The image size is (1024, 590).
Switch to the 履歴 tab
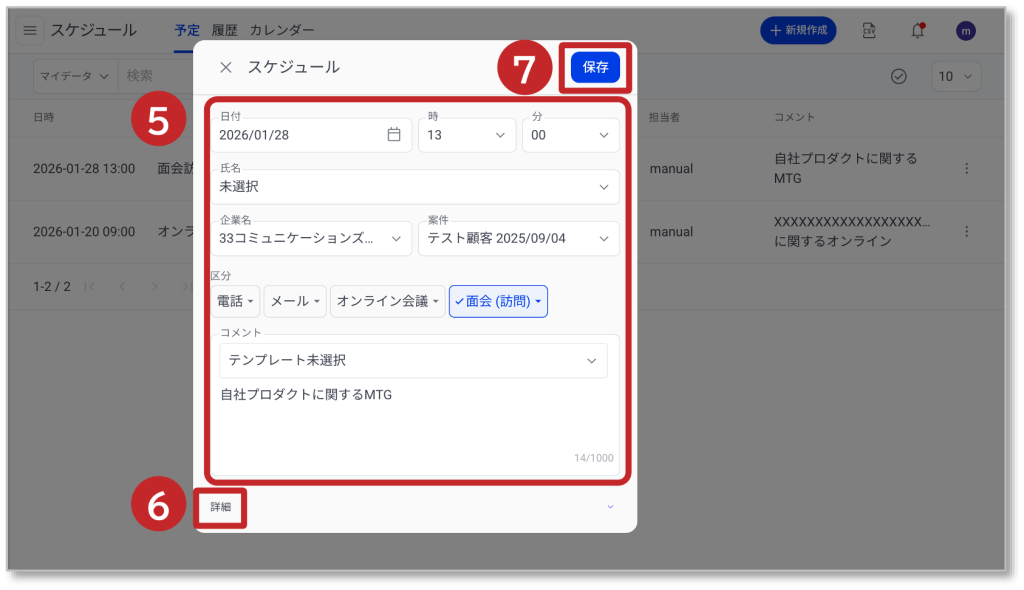pyautogui.click(x=224, y=31)
